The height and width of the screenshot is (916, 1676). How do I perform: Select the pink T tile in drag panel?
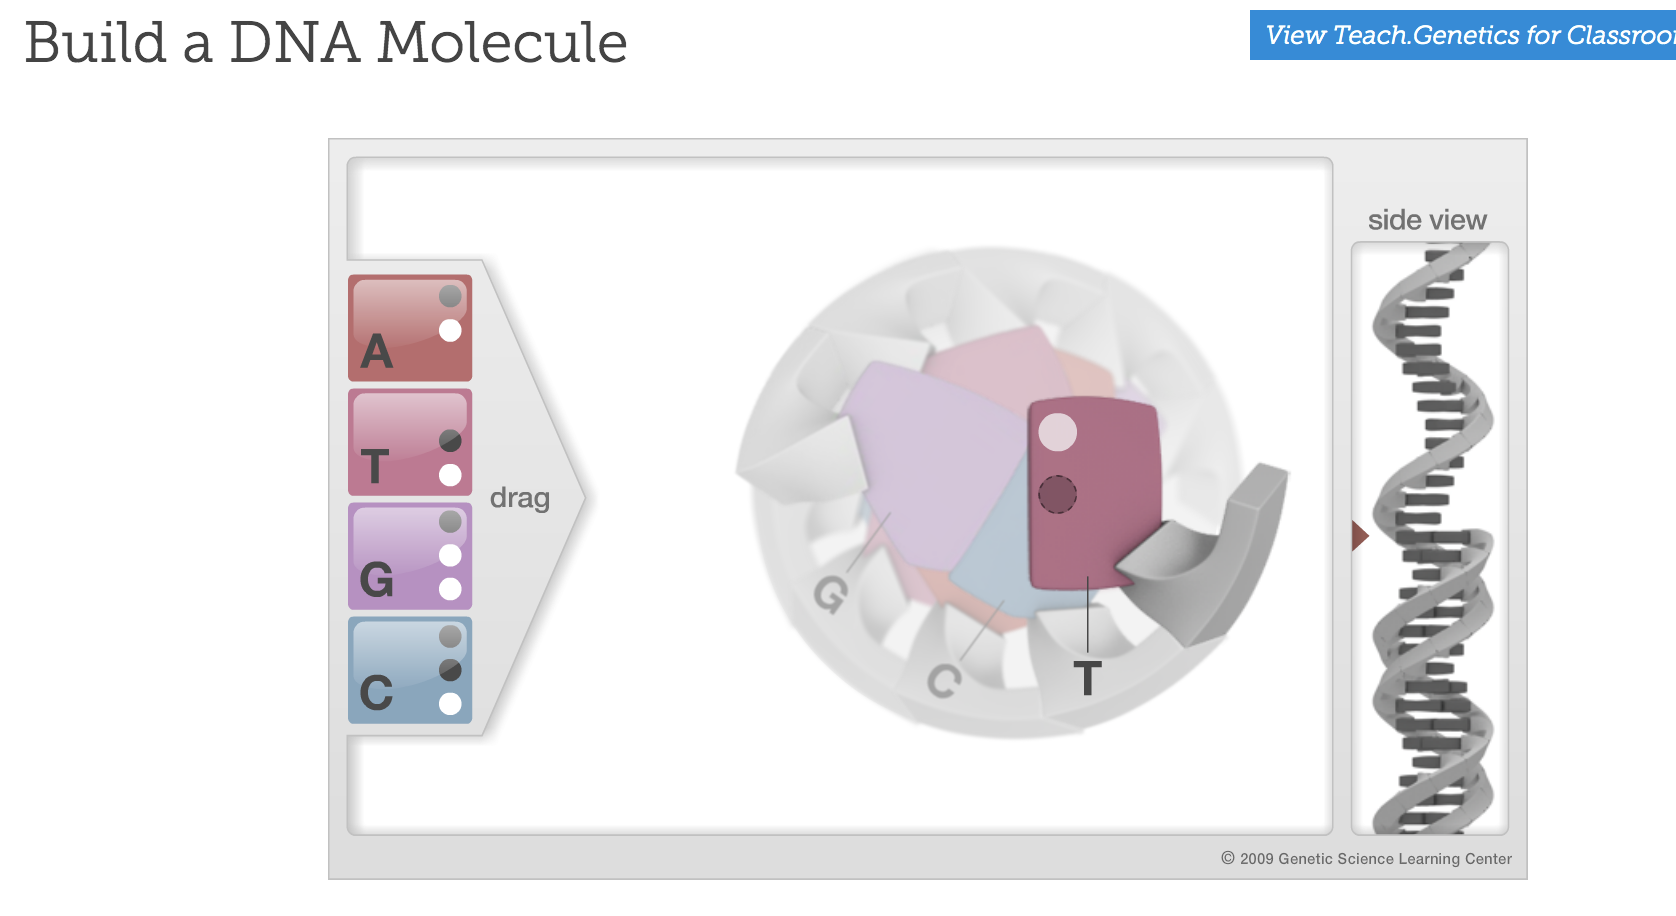[409, 442]
